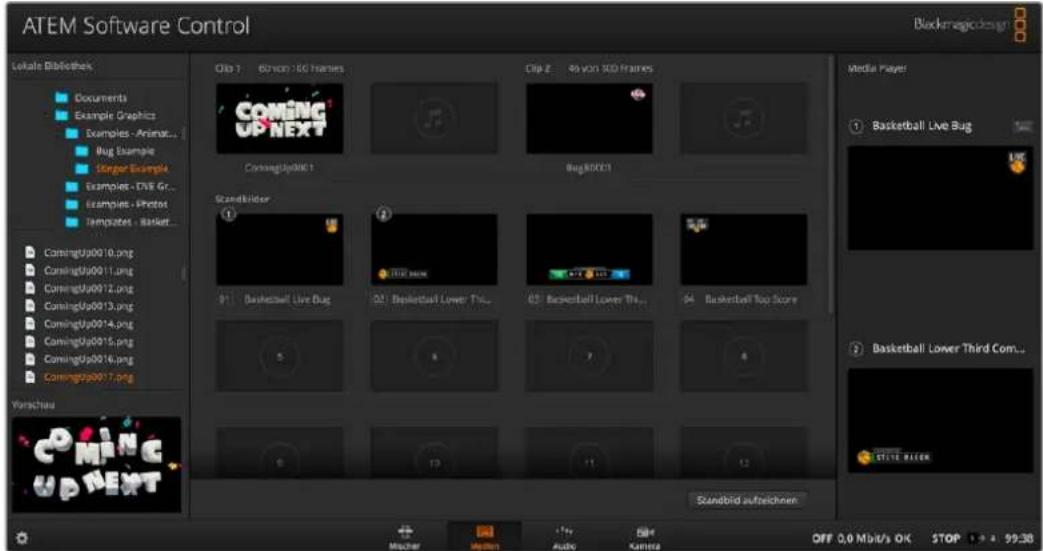Click the media pool vertical scrollbar

pyautogui.click(x=830, y=186)
